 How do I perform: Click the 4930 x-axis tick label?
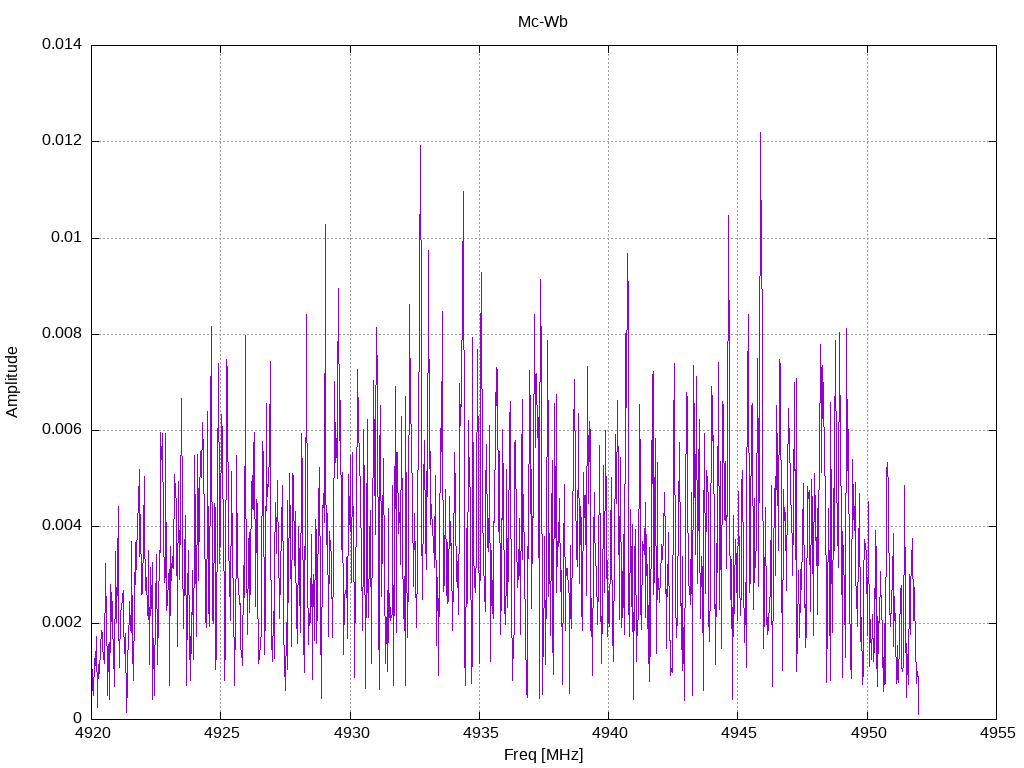click(x=351, y=733)
